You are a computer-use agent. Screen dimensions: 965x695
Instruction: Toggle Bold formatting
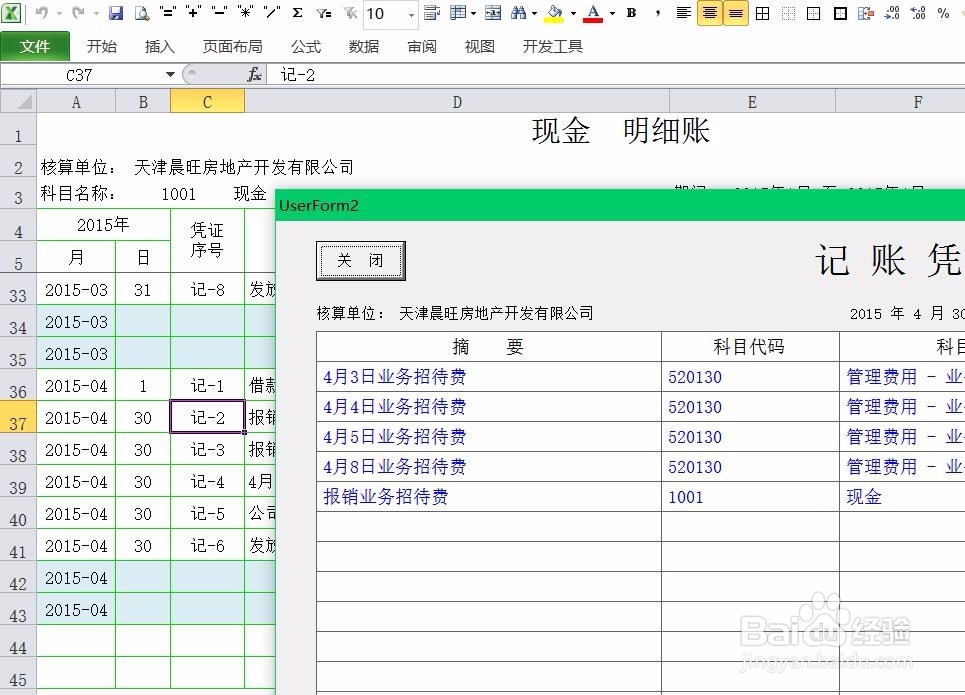630,13
